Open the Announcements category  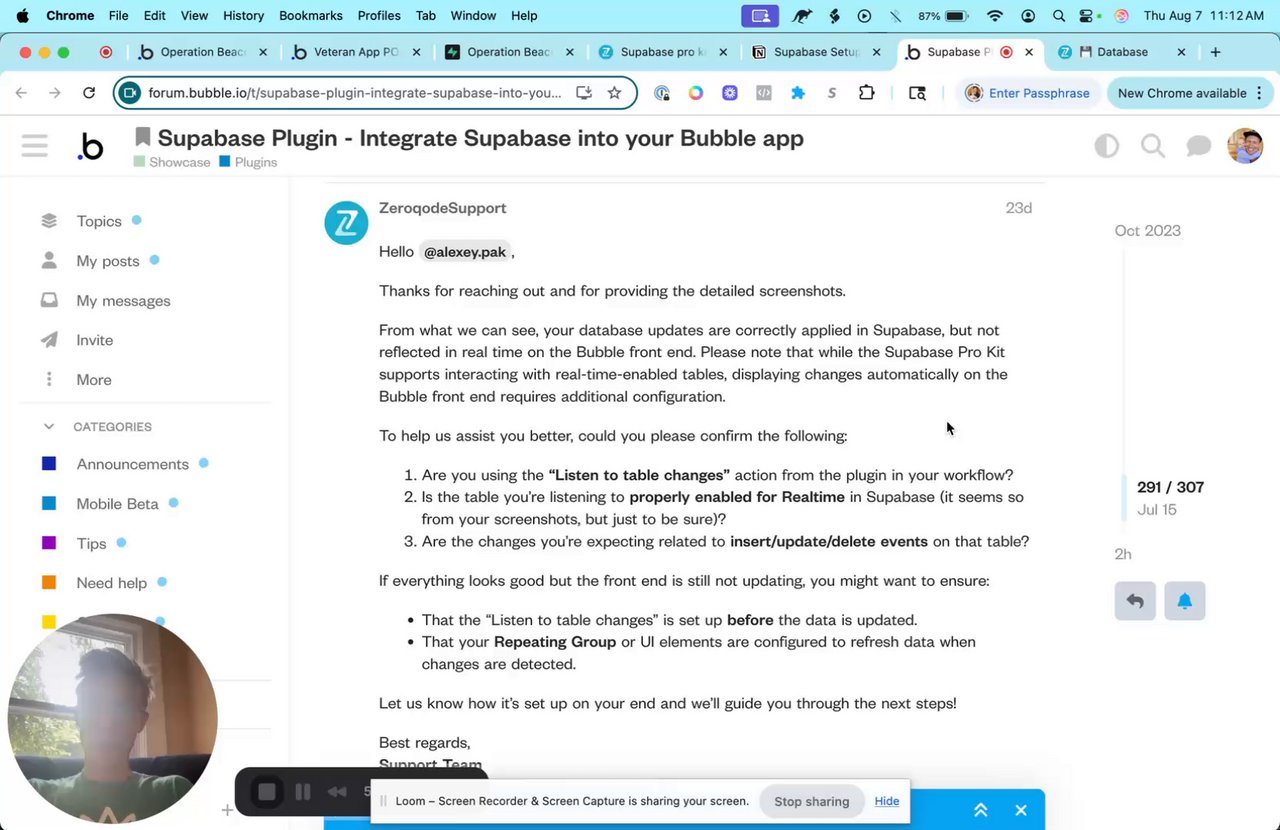pyautogui.click(x=132, y=464)
